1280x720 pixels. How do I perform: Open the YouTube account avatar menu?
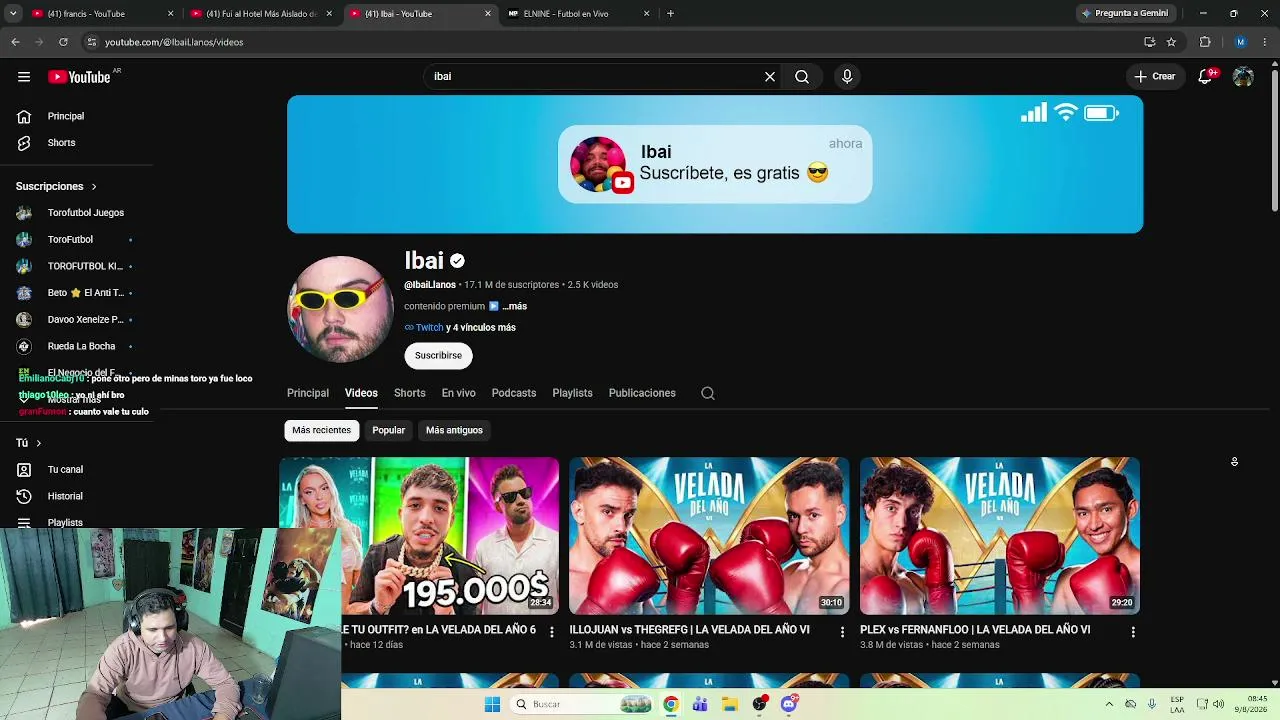click(x=1243, y=77)
